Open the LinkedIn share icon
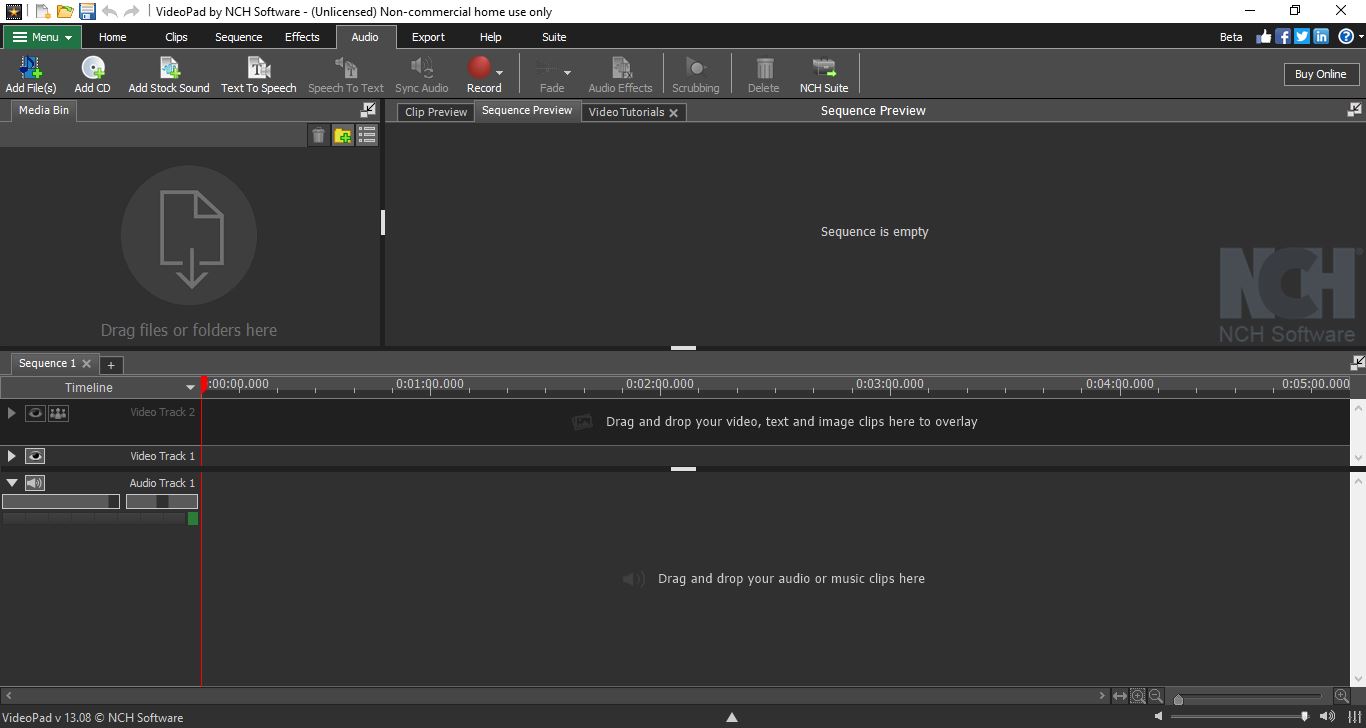This screenshot has height=728, width=1366. [x=1321, y=37]
